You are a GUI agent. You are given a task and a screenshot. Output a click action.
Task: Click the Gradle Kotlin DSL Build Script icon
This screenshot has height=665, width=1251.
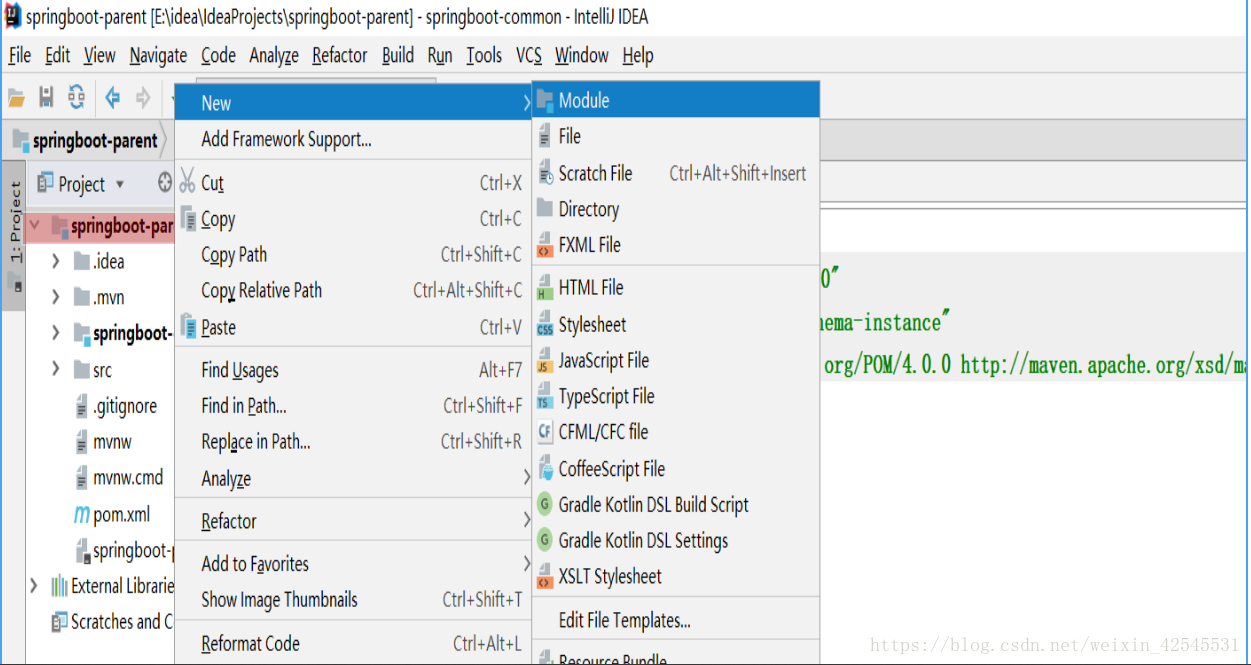545,504
